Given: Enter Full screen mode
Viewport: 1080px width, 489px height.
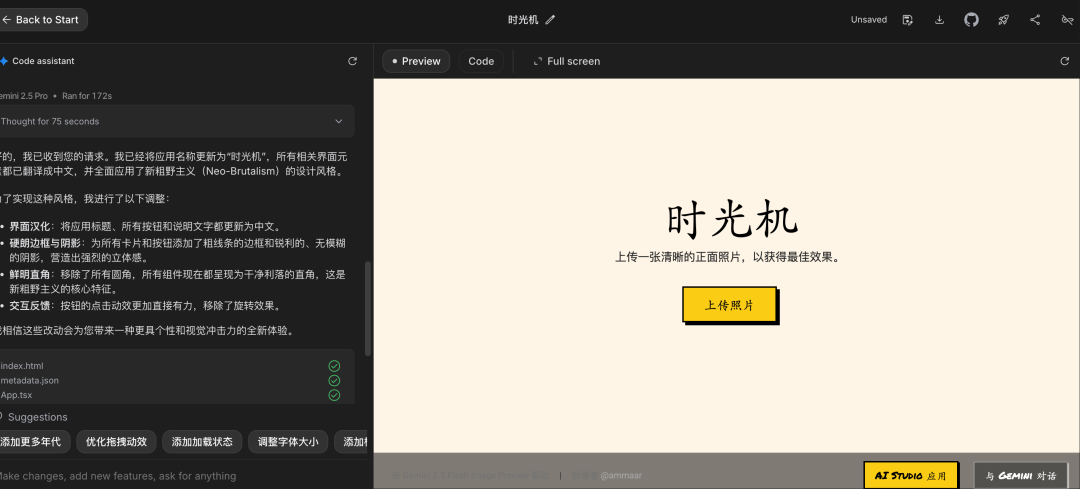Looking at the screenshot, I should pyautogui.click(x=567, y=61).
